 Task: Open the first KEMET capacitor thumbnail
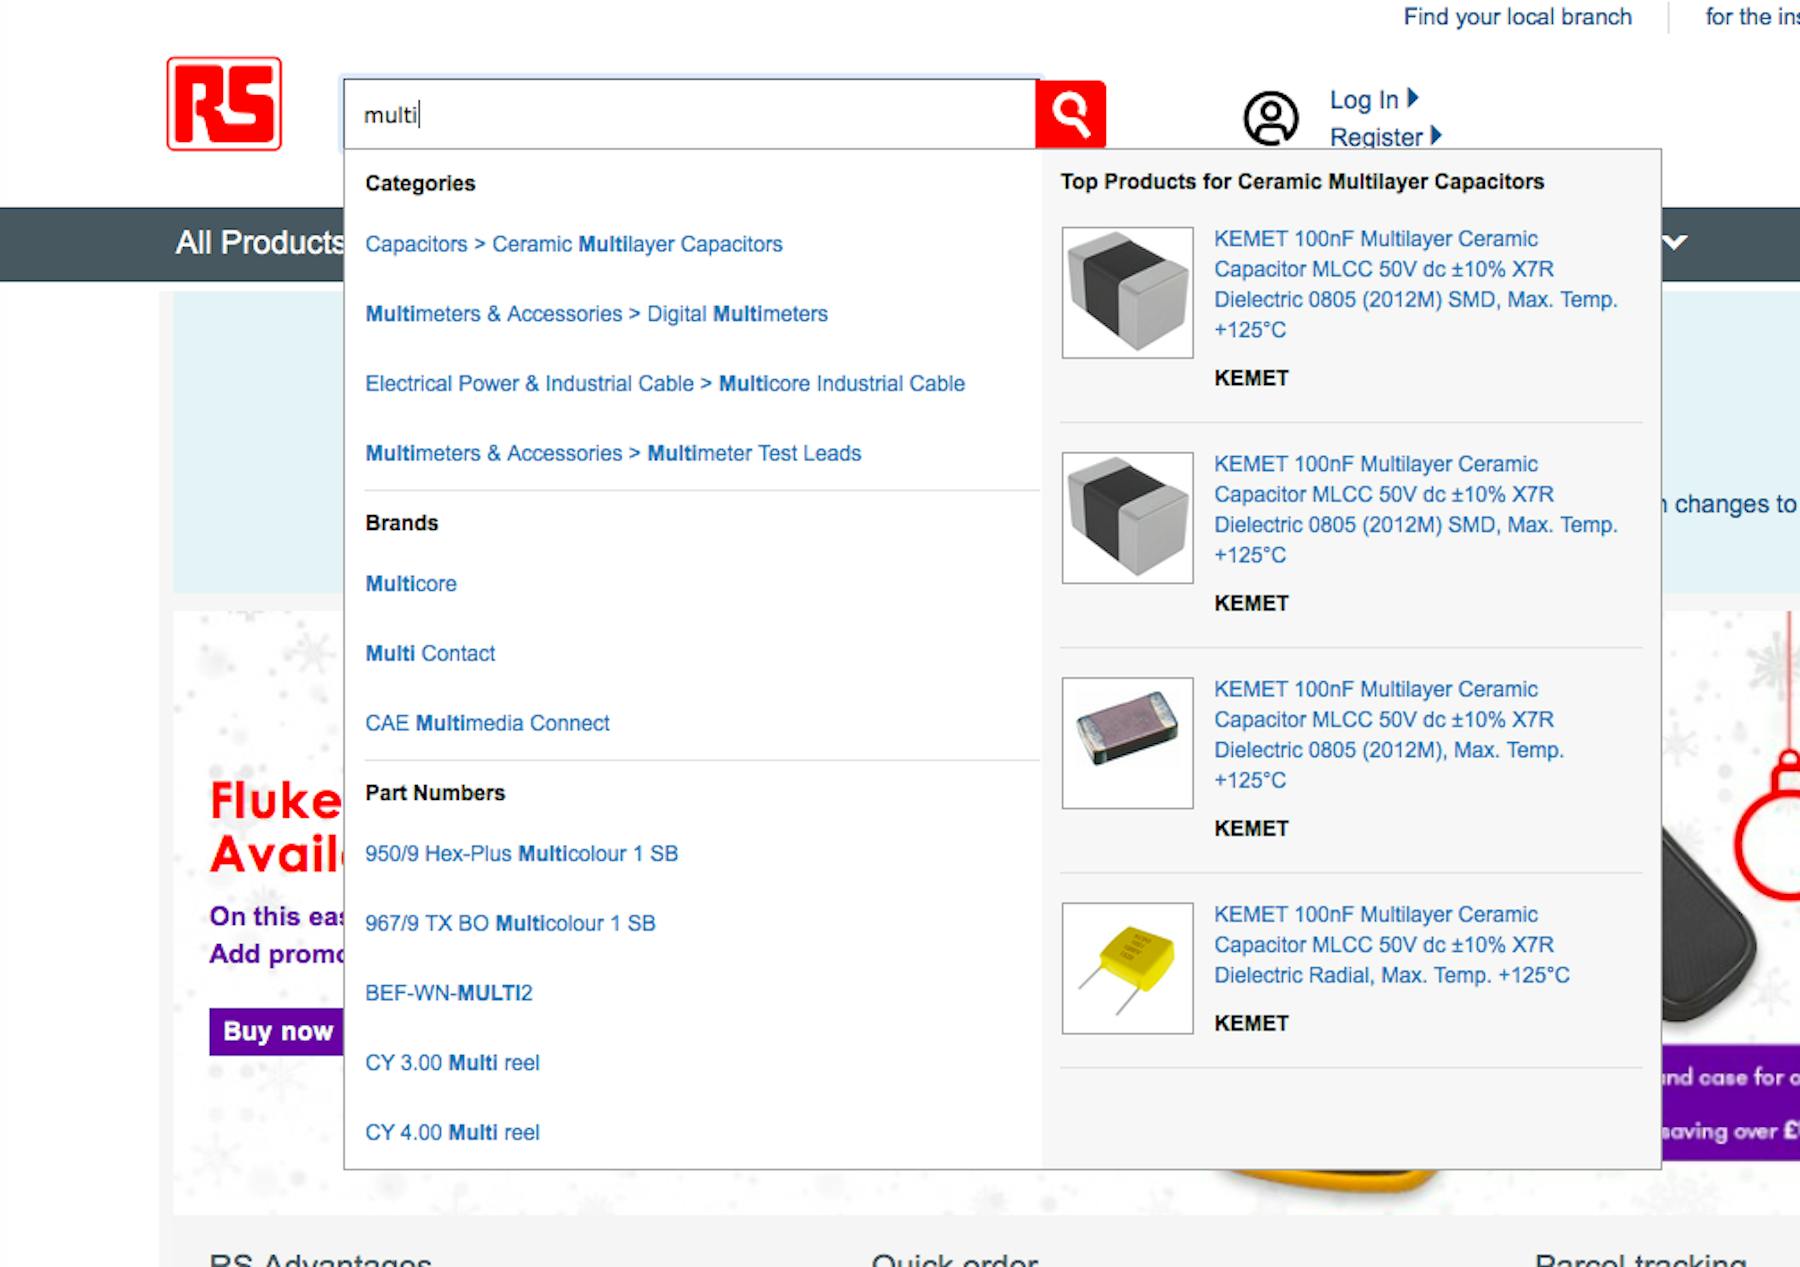coord(1127,292)
